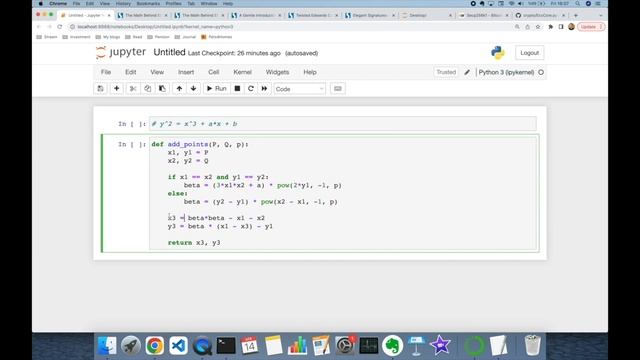Open the cell type Code dropdown

(x=300, y=89)
